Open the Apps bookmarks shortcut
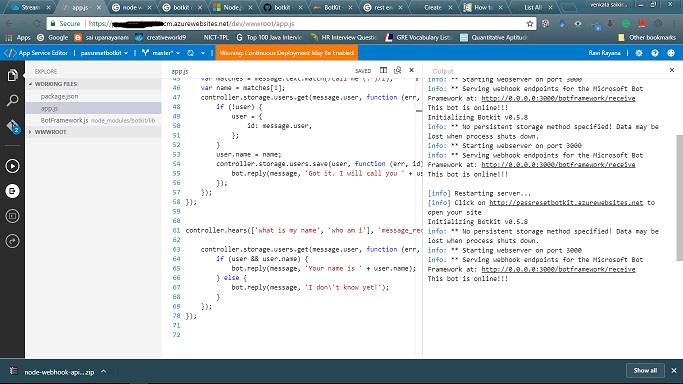This screenshot has width=683, height=384. pyautogui.click(x=18, y=37)
